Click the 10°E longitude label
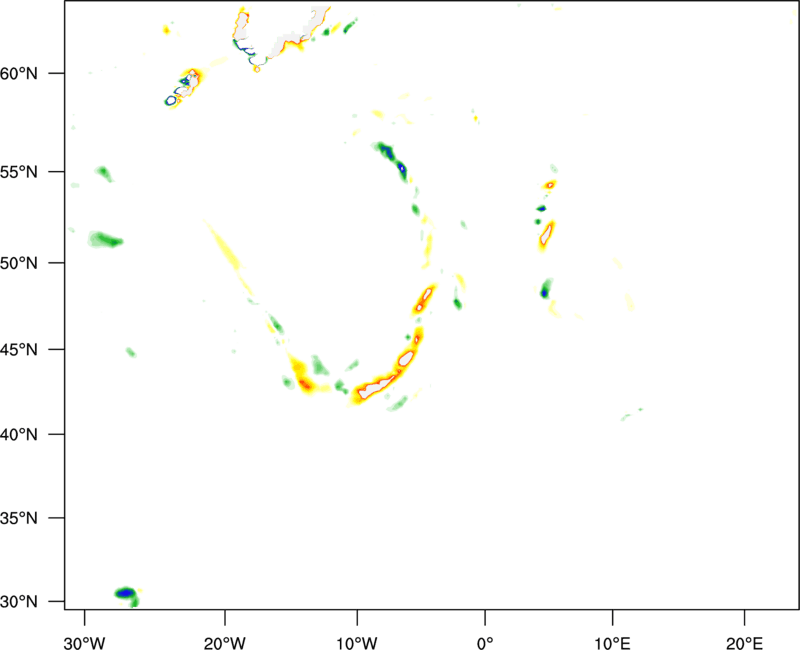This screenshot has height=650, width=800. [x=613, y=643]
